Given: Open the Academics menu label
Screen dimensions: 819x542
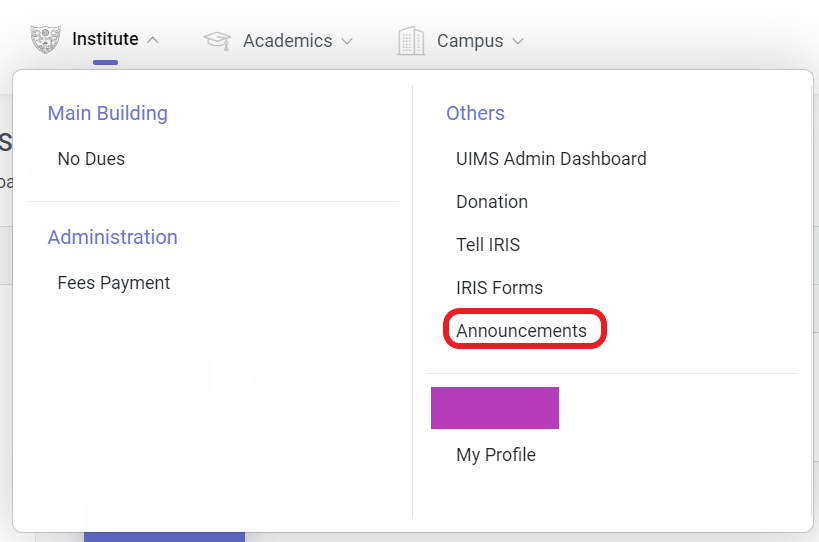Looking at the screenshot, I should [287, 41].
